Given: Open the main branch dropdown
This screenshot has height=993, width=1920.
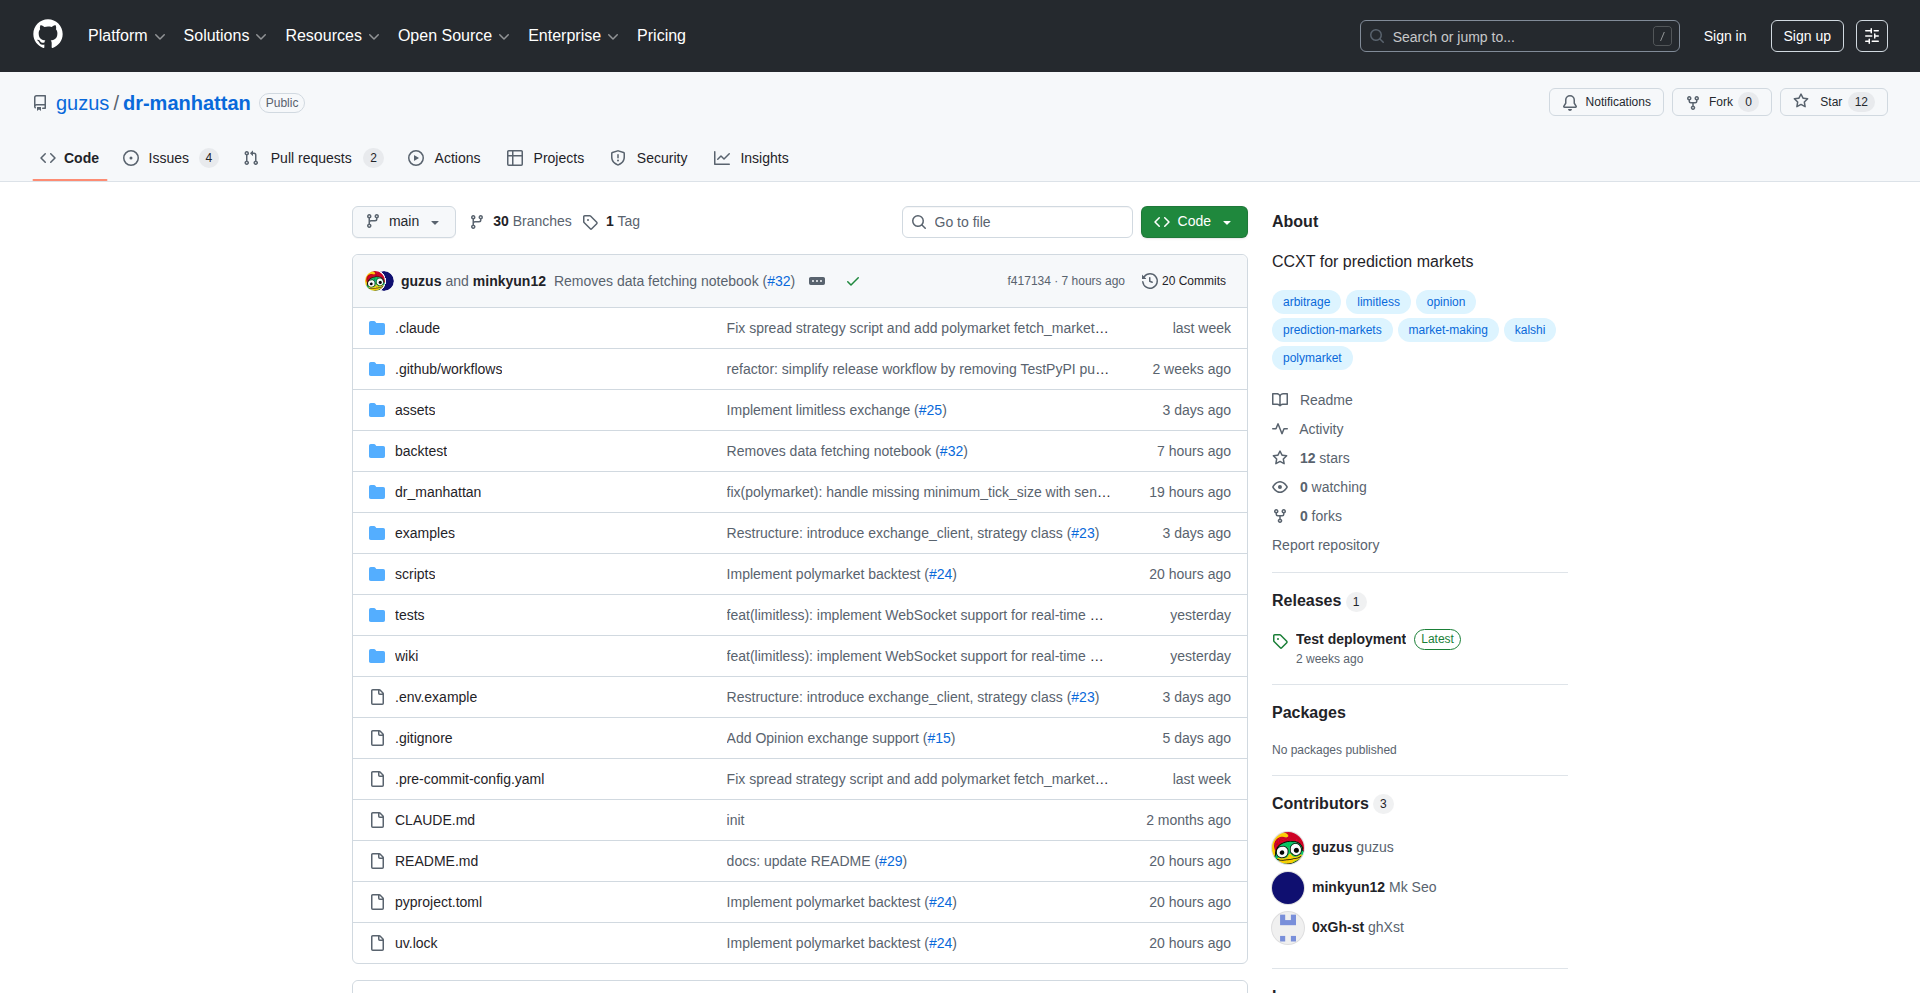Looking at the screenshot, I should pyautogui.click(x=403, y=222).
